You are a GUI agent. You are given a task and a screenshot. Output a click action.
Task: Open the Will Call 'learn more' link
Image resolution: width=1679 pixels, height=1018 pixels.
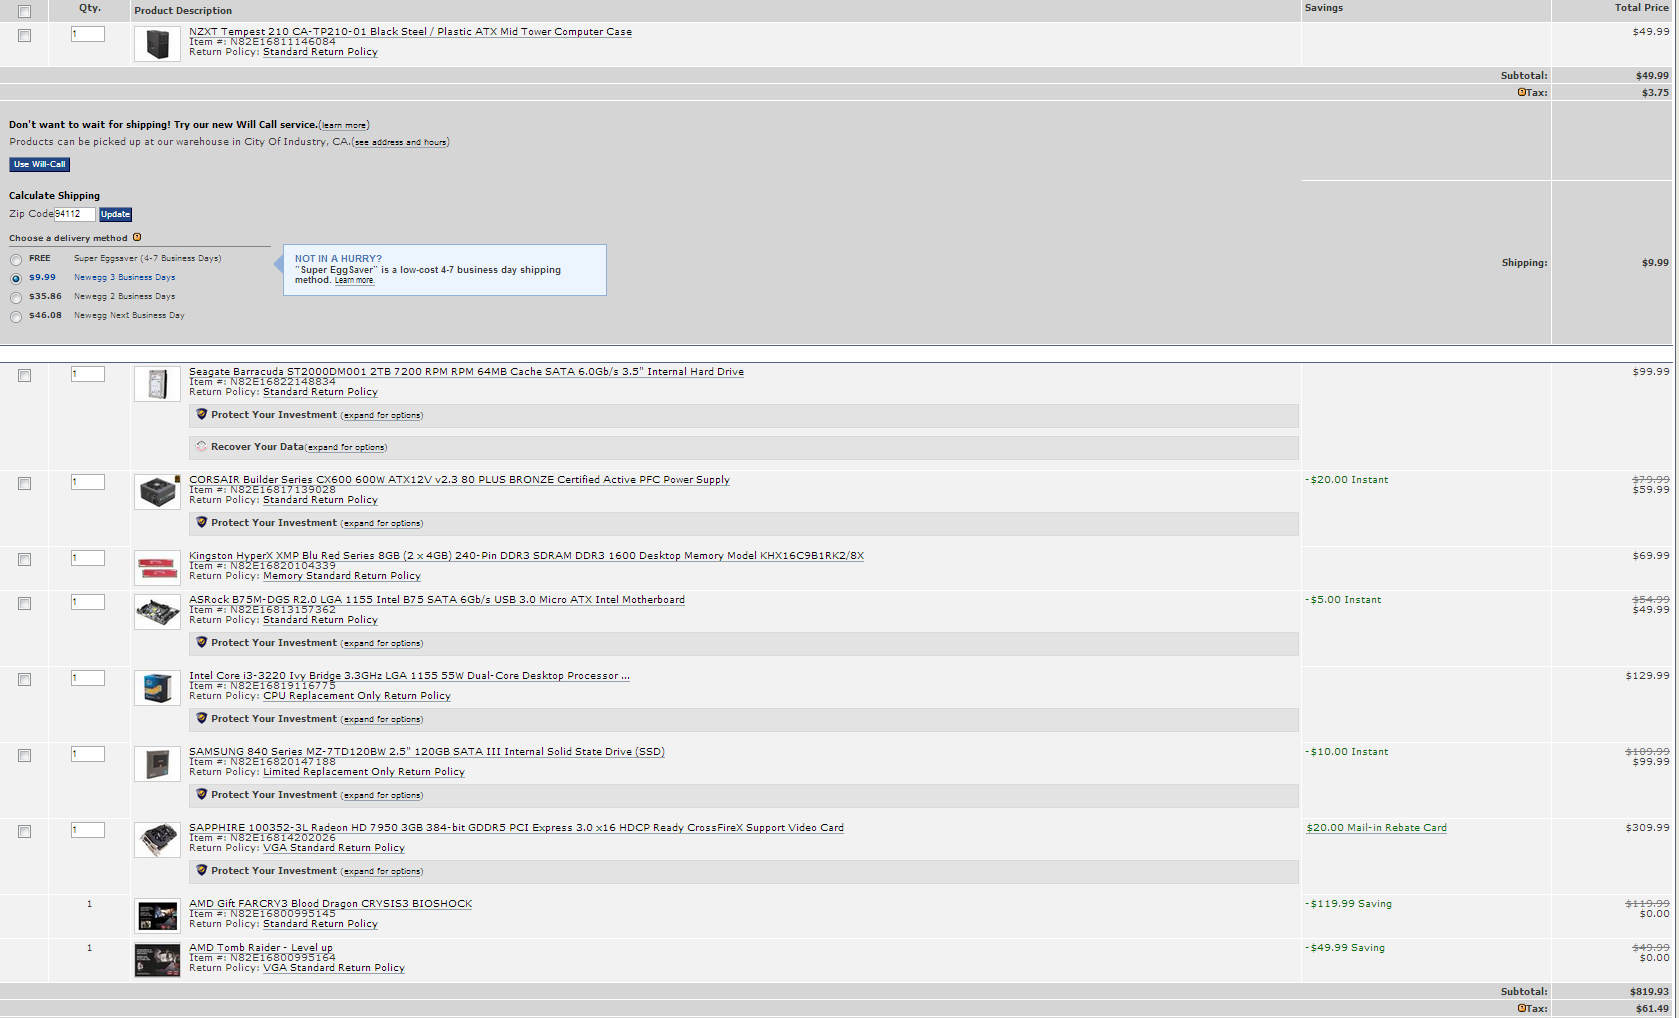[344, 125]
